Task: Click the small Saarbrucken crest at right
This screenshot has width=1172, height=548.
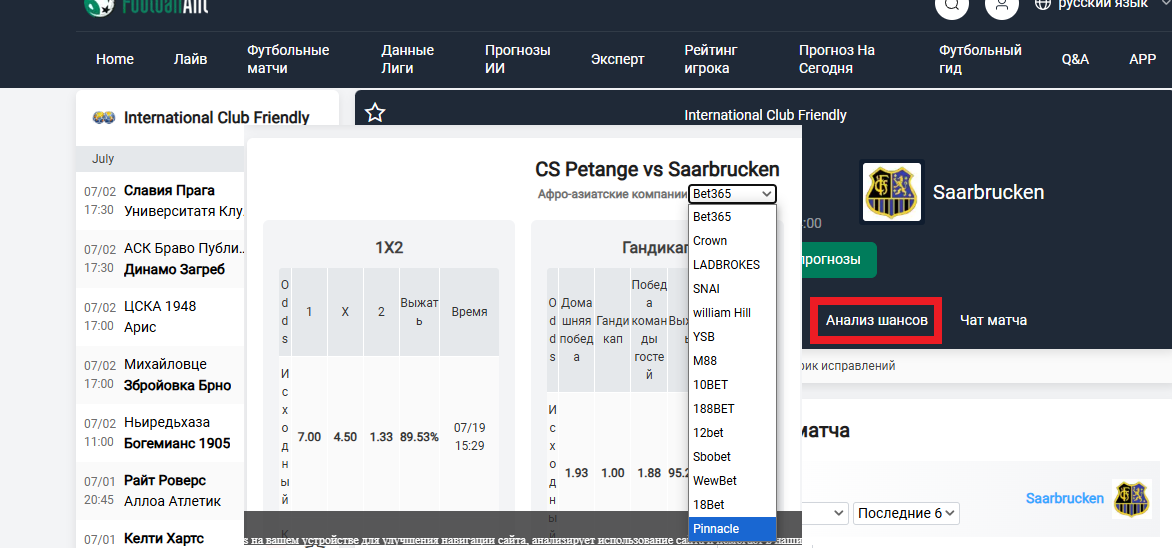Action: (x=1132, y=498)
